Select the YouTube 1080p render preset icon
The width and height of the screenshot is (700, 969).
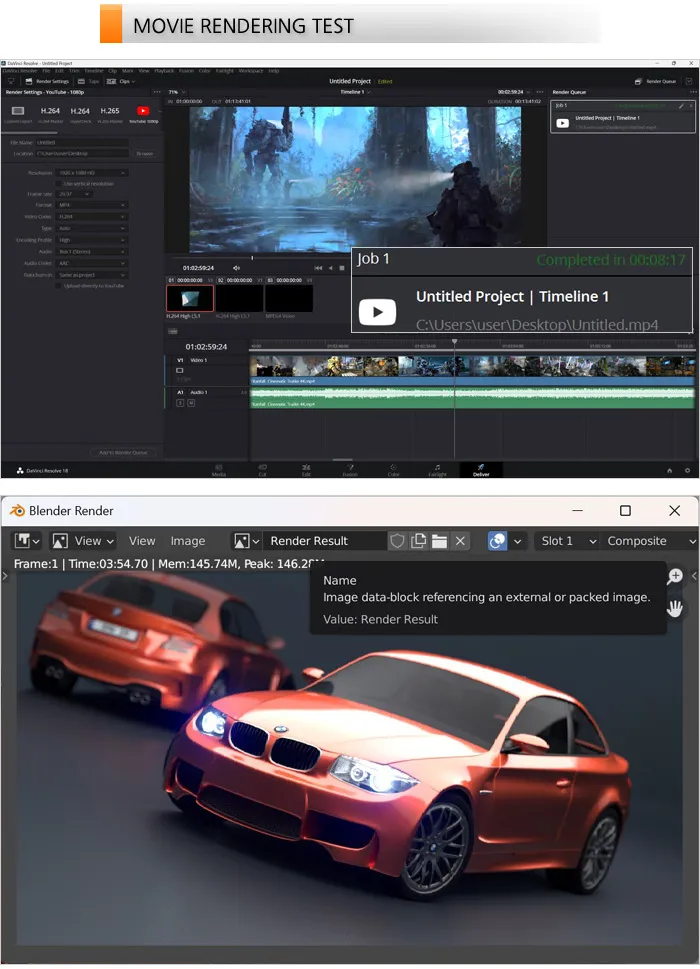tap(143, 111)
